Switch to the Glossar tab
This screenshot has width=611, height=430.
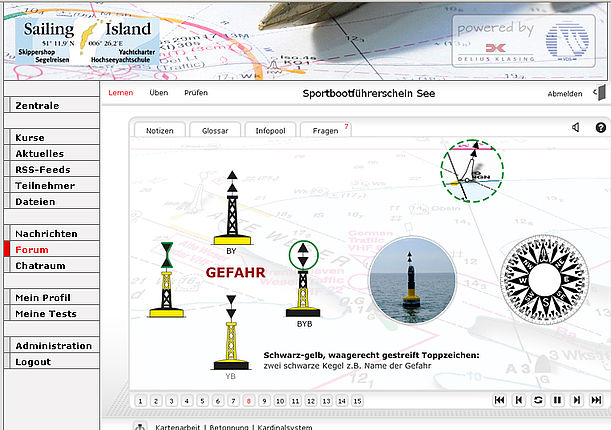(x=214, y=130)
